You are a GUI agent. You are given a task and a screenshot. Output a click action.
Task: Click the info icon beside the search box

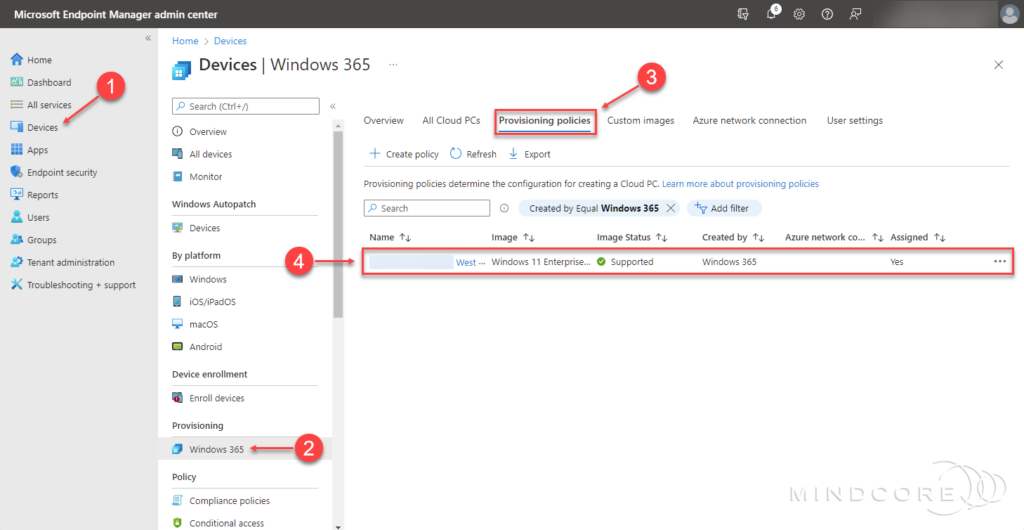pos(504,208)
